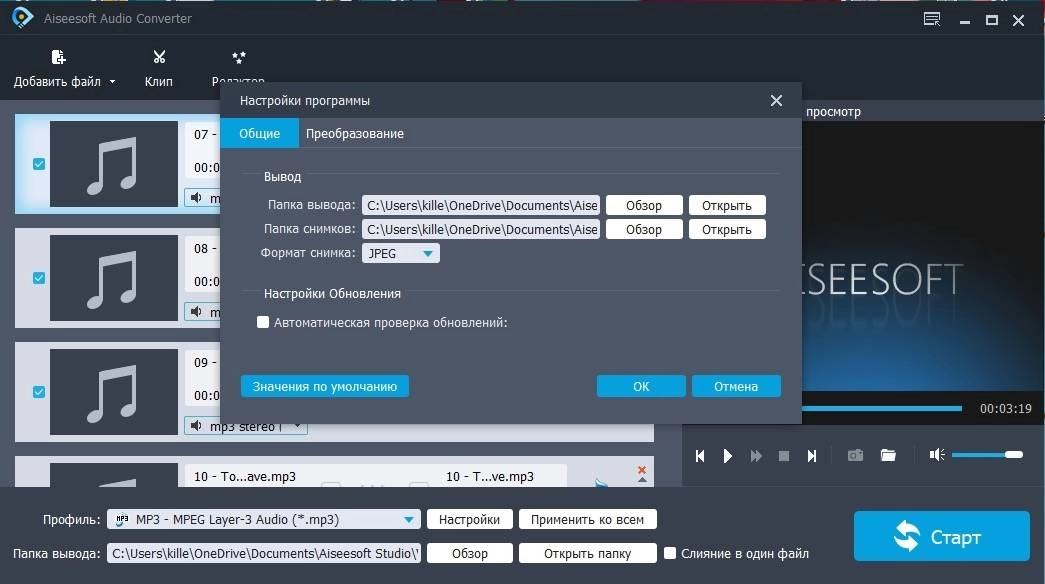Open audio track dropdown of track 07
1045x584 pixels.
point(203,198)
